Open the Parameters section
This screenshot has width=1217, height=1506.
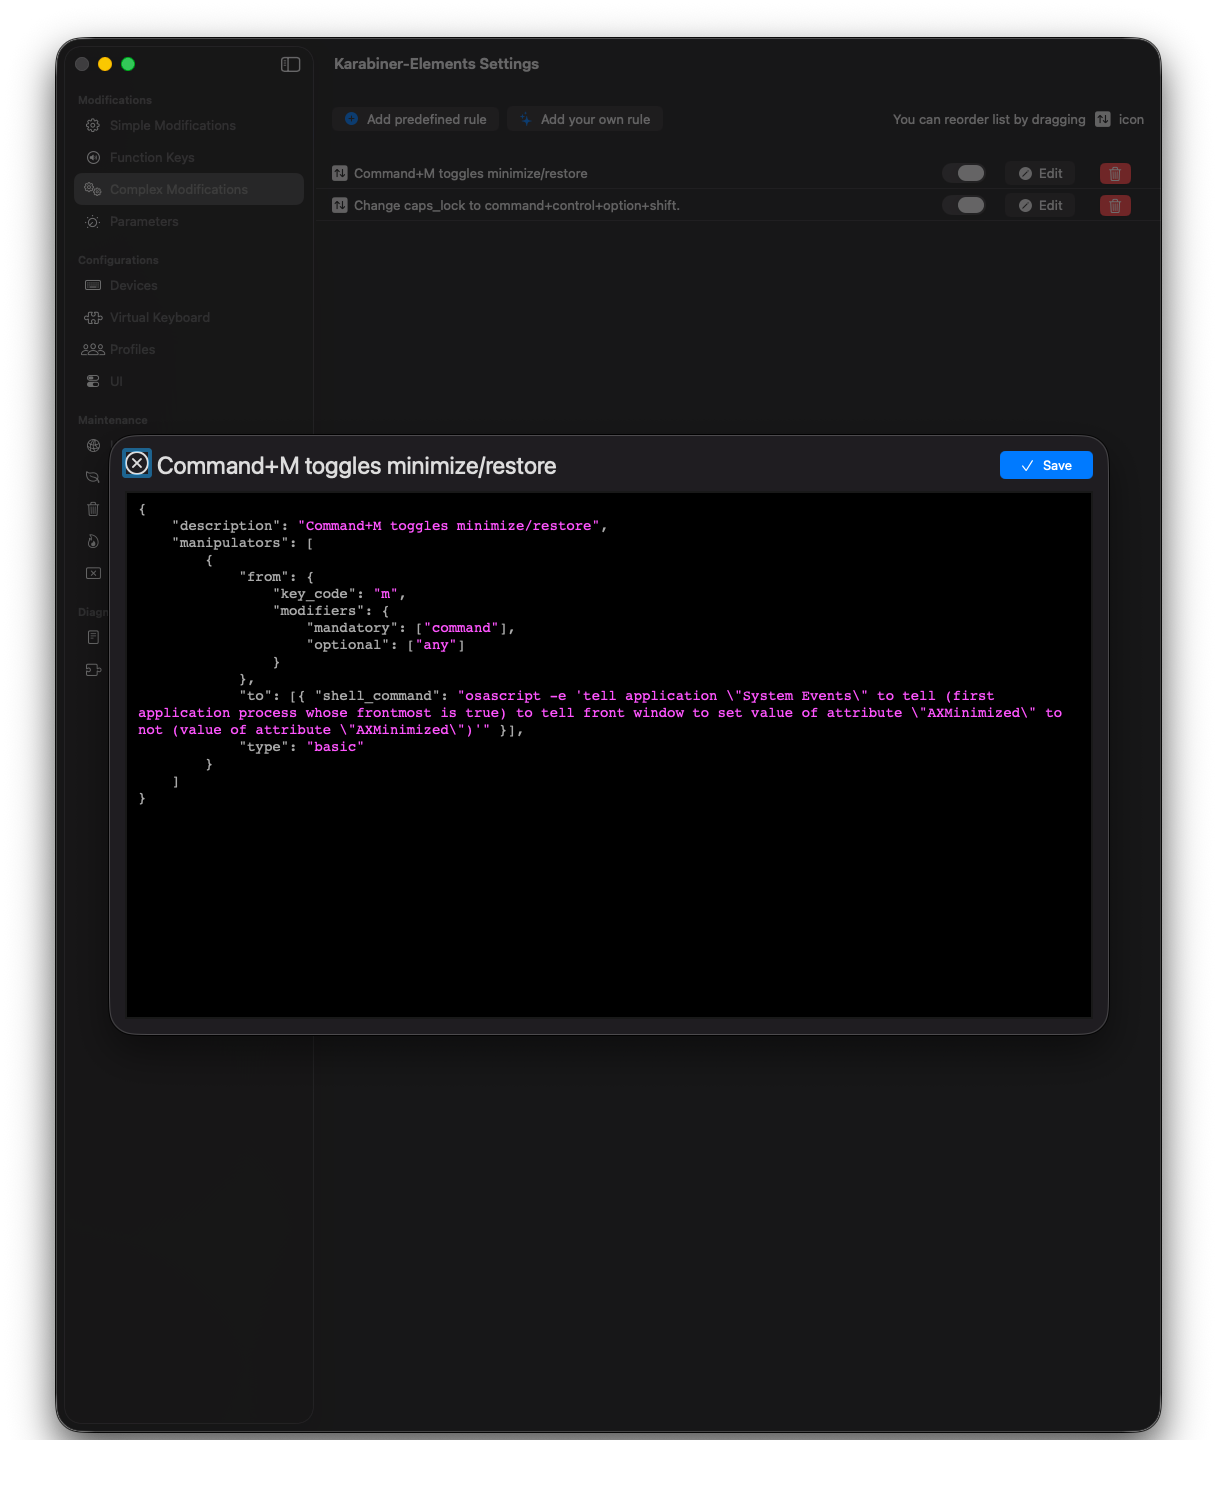(189, 221)
